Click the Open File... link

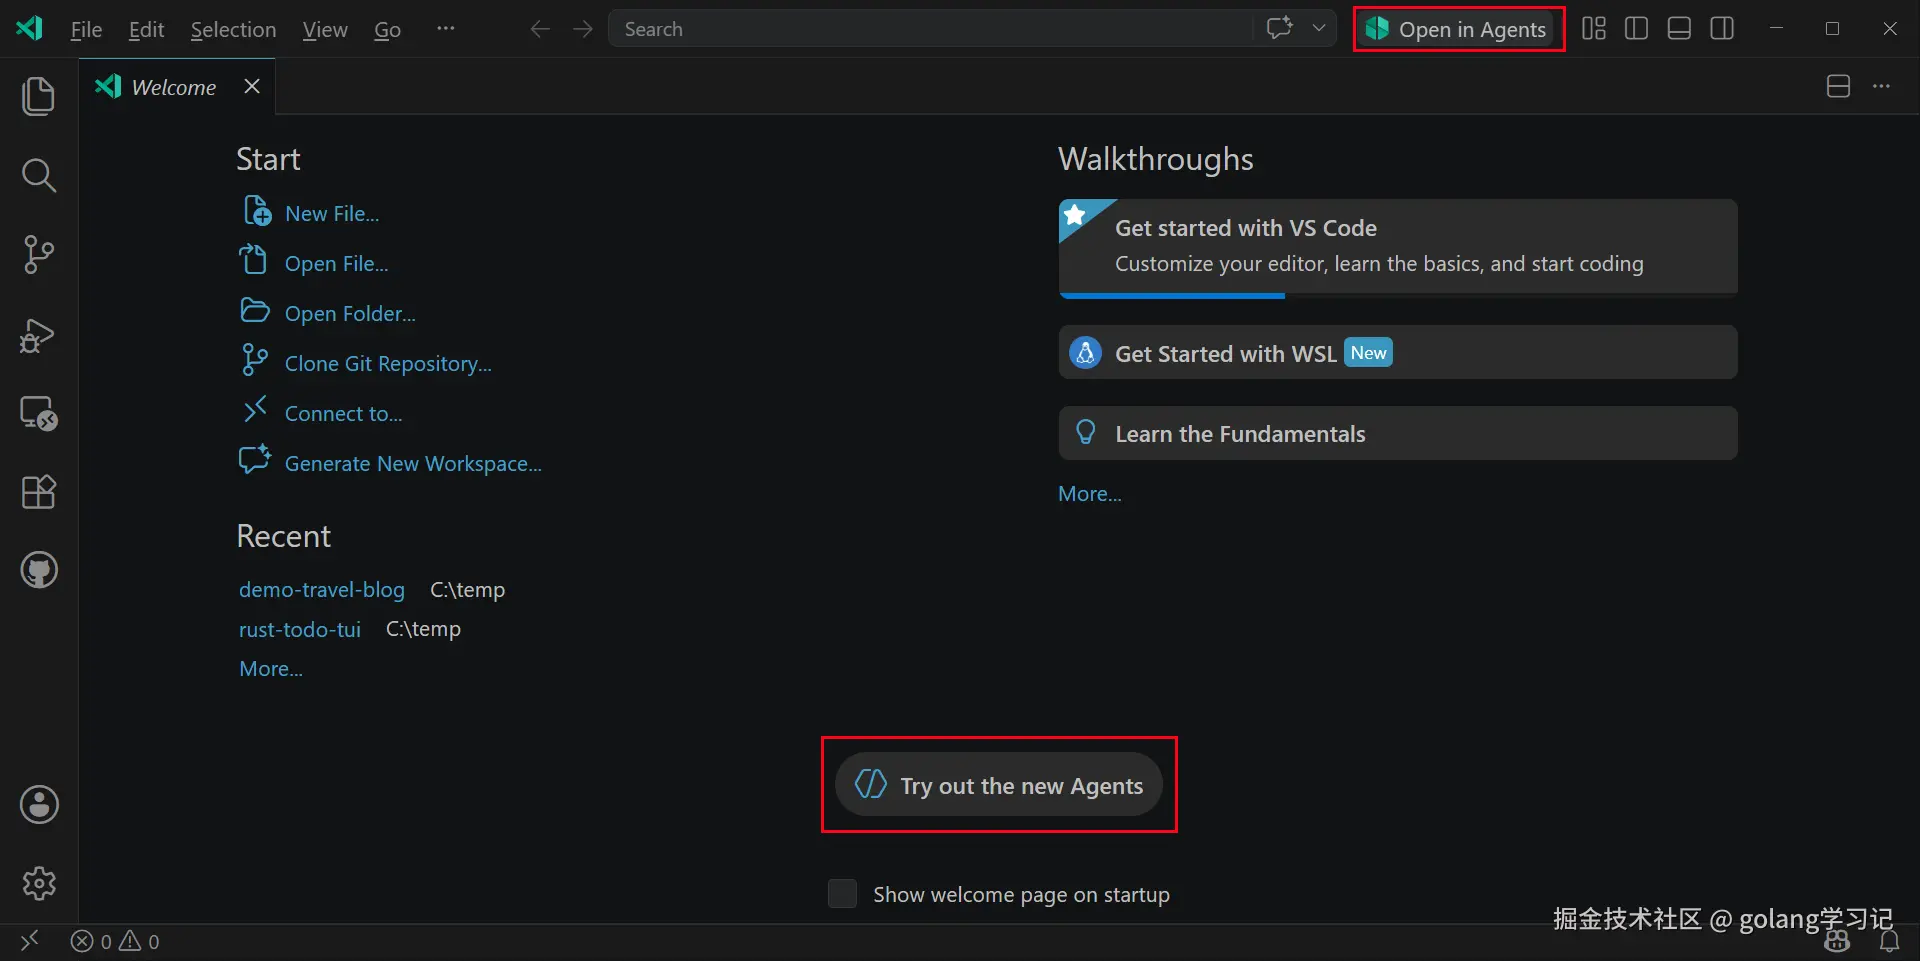coord(336,263)
